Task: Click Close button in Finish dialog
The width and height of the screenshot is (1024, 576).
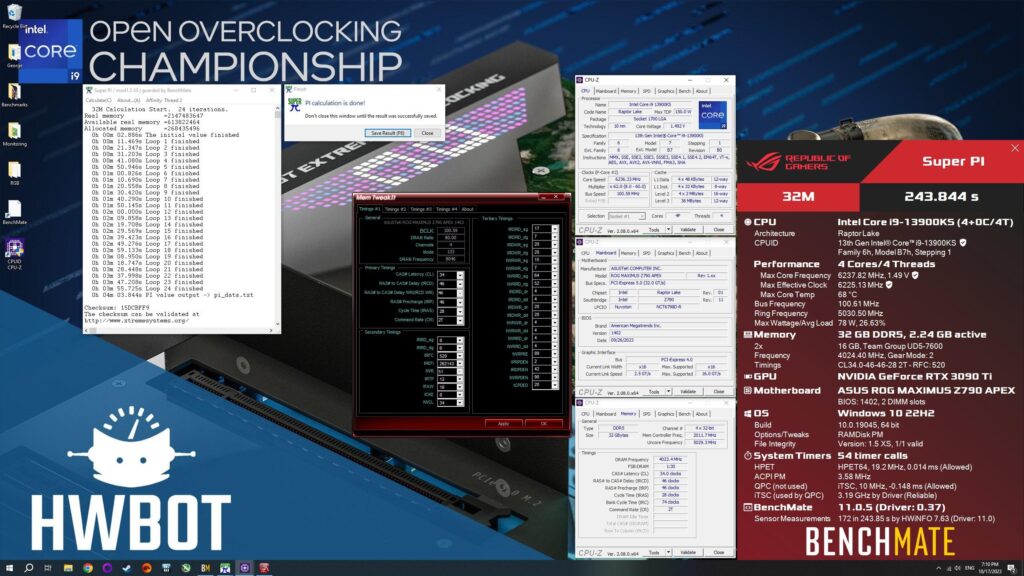Action: (x=427, y=133)
